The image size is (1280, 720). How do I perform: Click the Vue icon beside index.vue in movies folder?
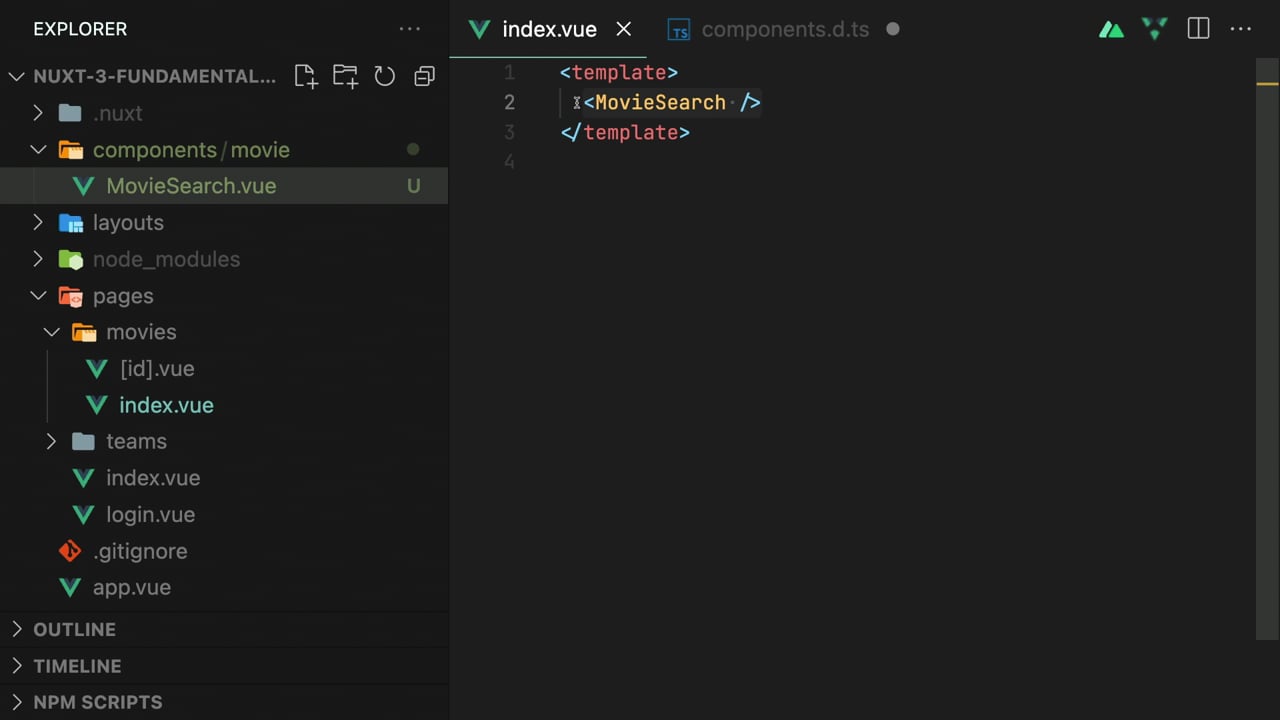(97, 406)
